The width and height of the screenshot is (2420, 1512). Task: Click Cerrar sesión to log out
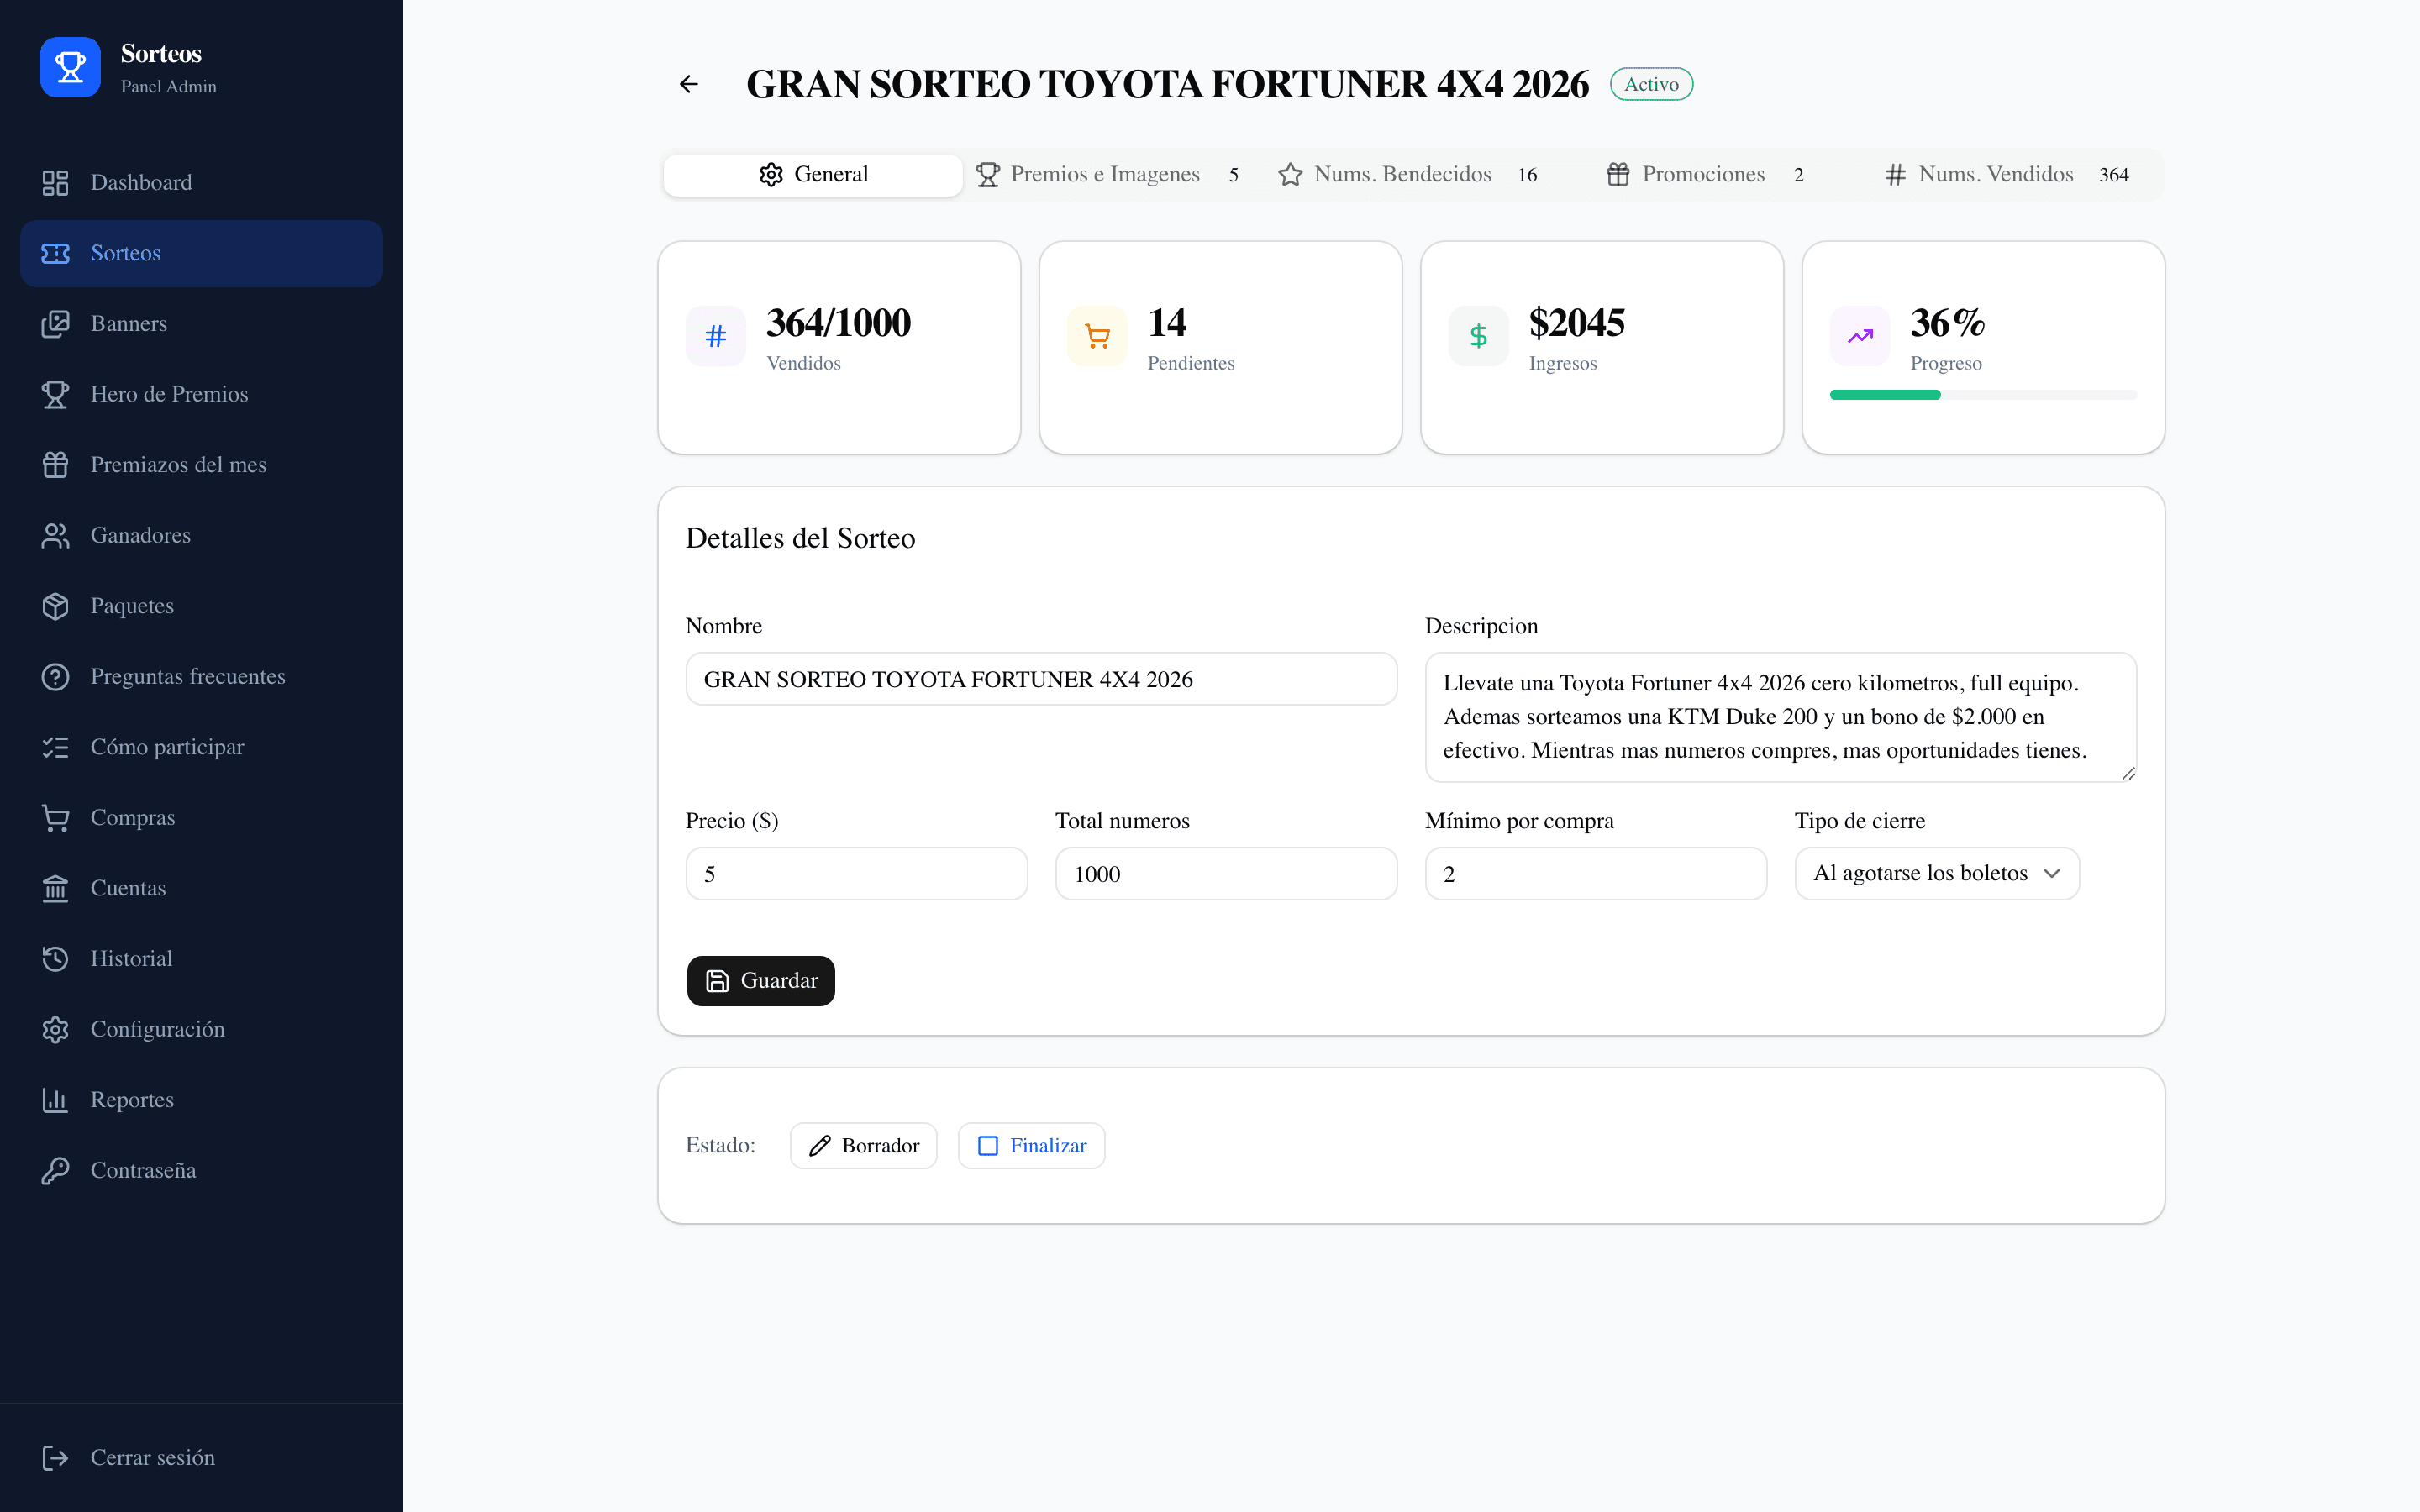coord(201,1458)
